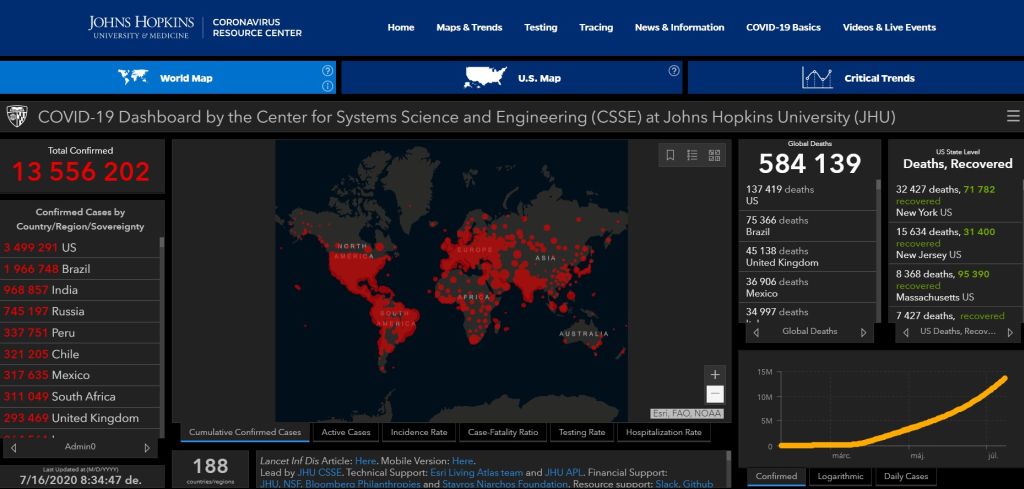Switch to U.S. Map tab
Viewport: 1024px width, 489px height.
click(x=512, y=78)
